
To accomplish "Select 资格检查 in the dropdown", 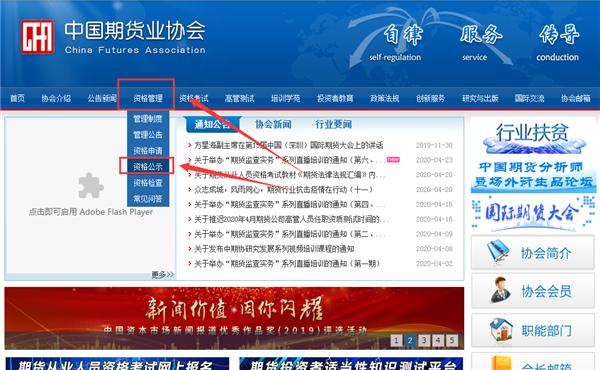I will point(148,183).
